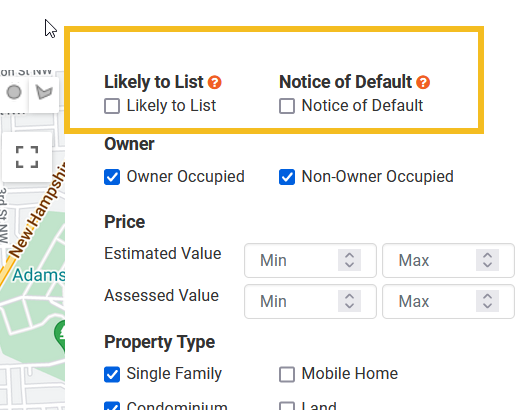Focus the Estimated Value Min field
The width and height of the screenshot is (532, 410).
tap(310, 260)
